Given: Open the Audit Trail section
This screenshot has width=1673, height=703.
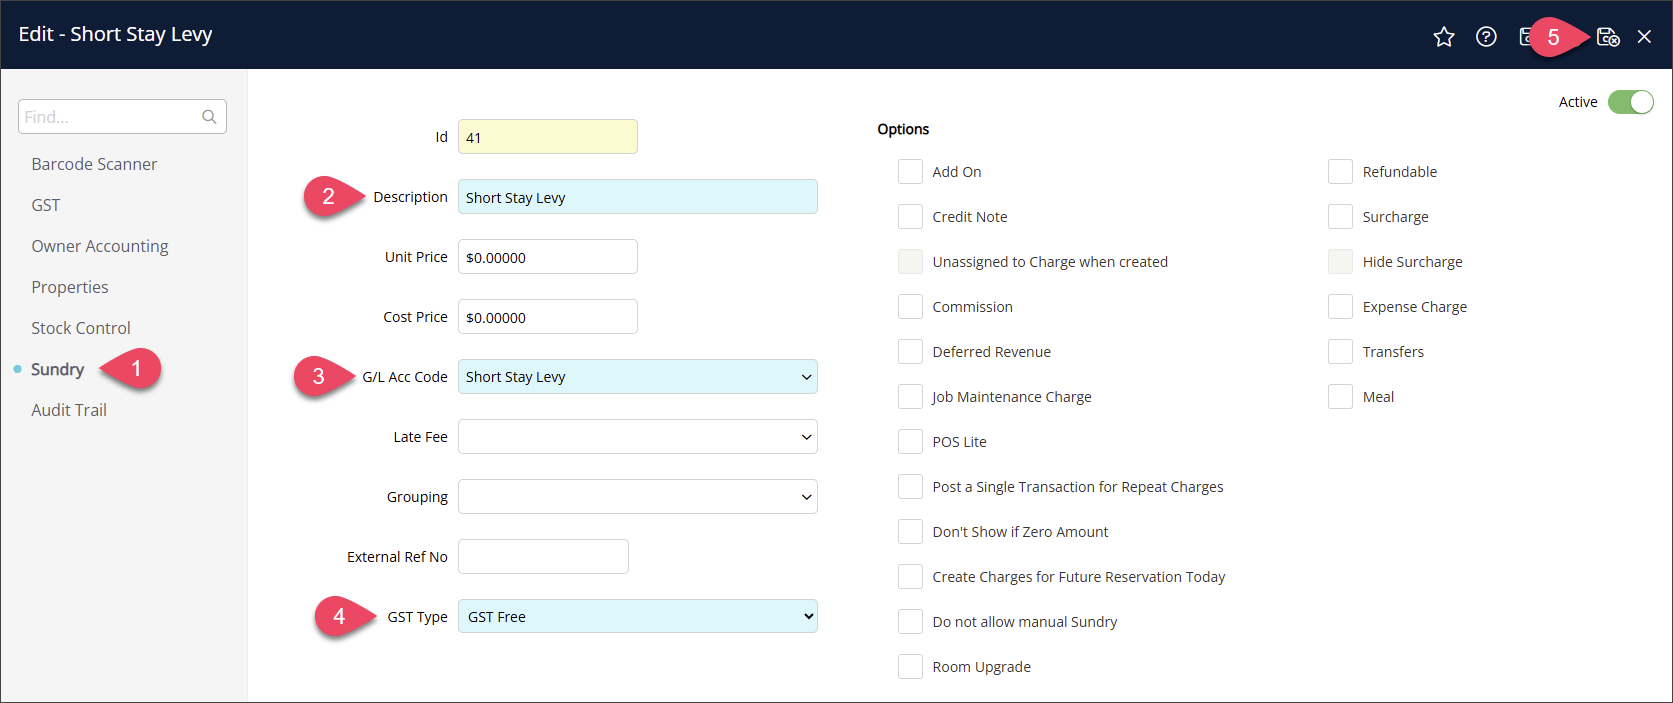Looking at the screenshot, I should click(x=69, y=410).
